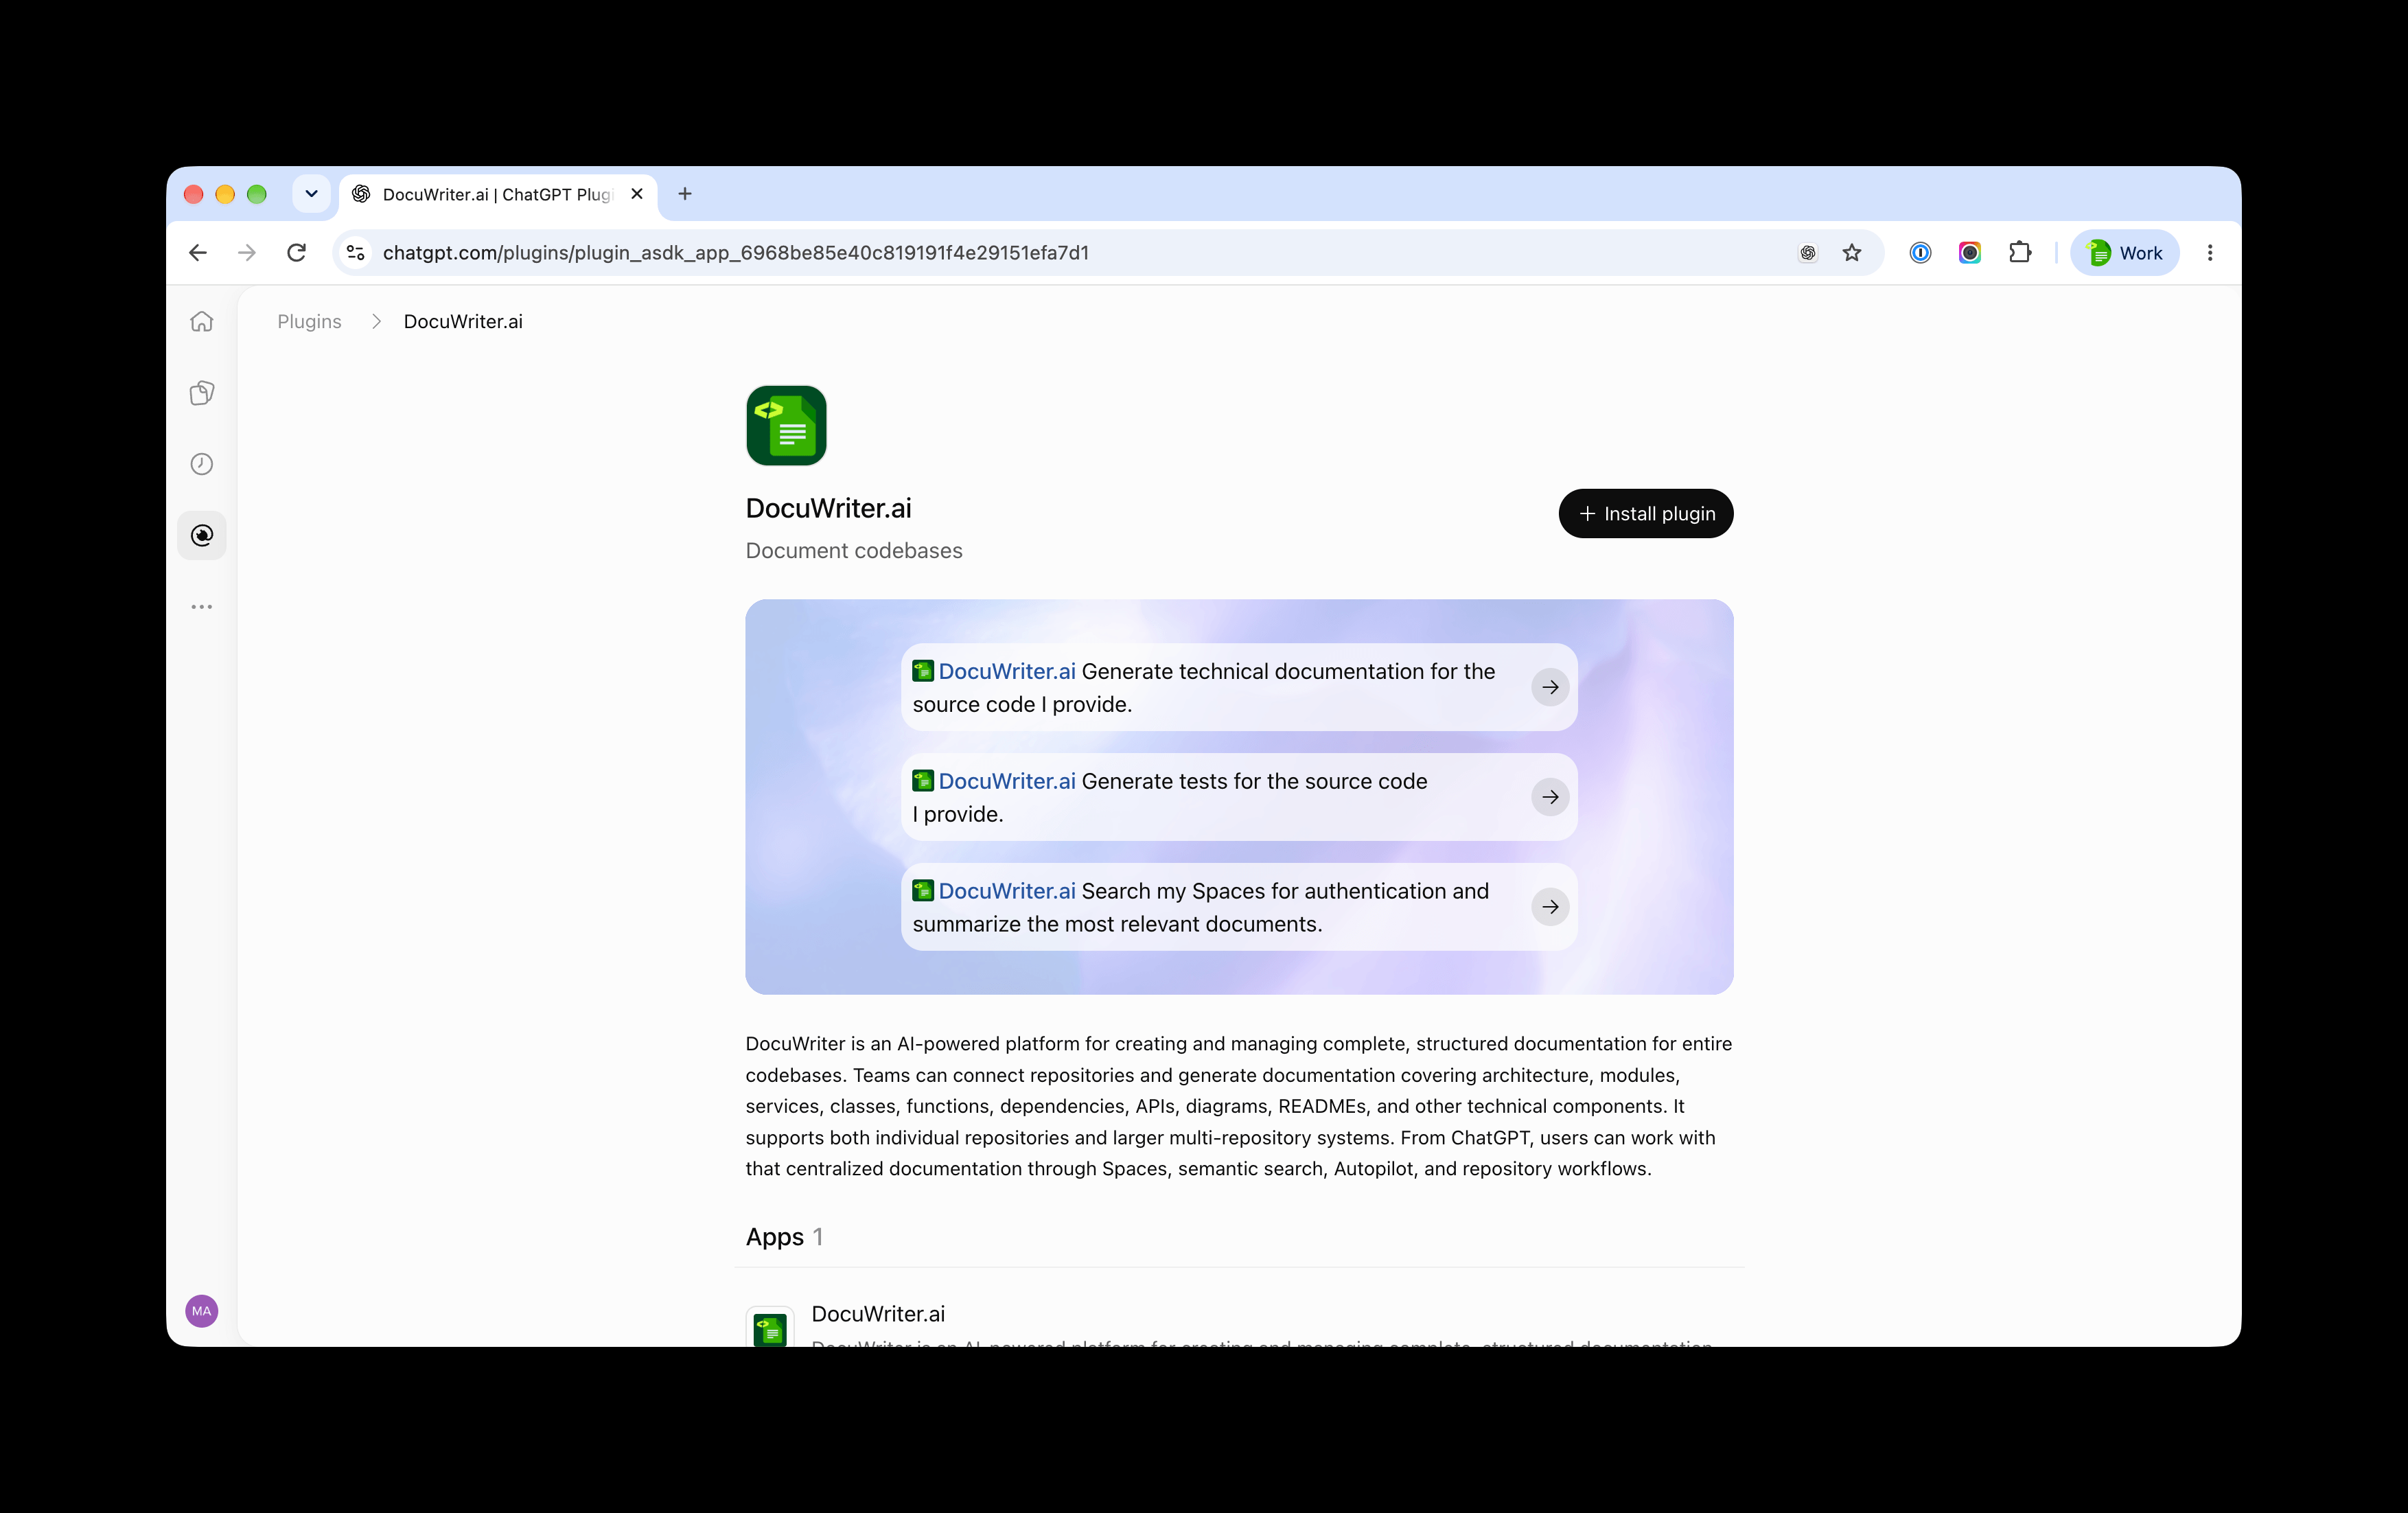Click the 'Document codebases' subtitle
This screenshot has width=2408, height=1513.
pos(854,551)
